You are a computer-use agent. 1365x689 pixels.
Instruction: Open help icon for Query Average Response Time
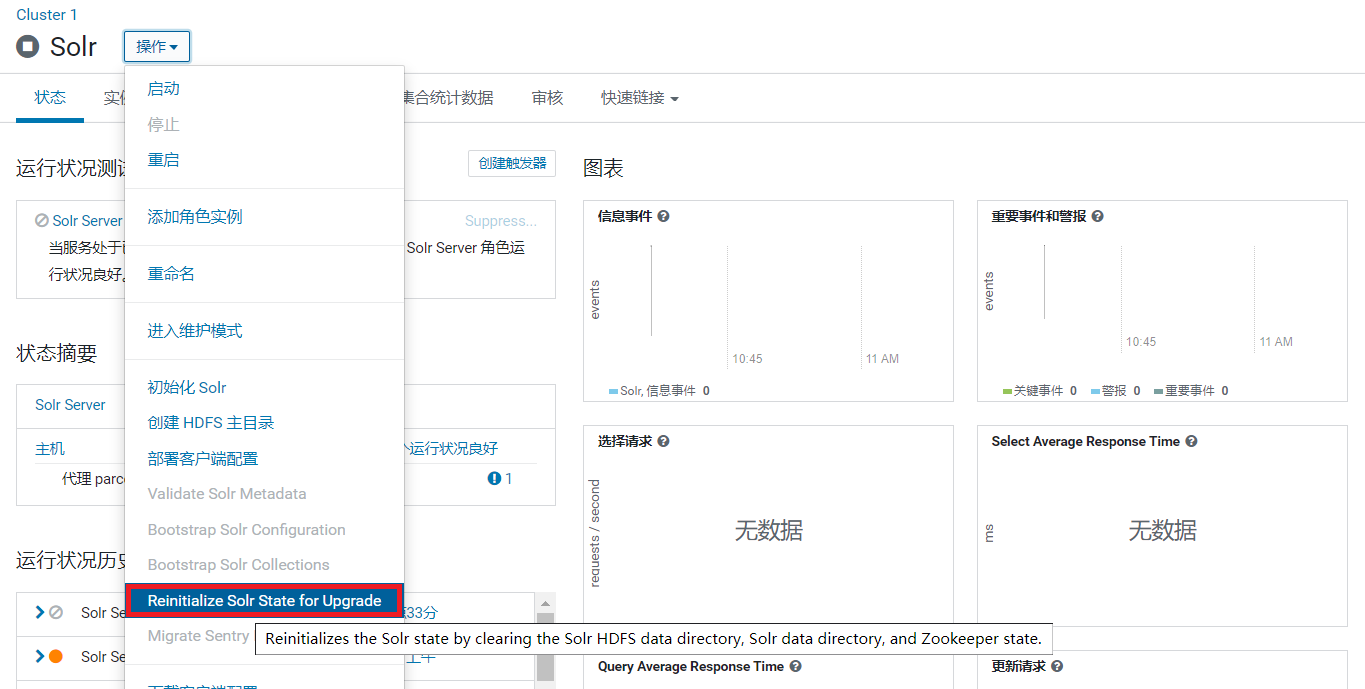(x=795, y=666)
